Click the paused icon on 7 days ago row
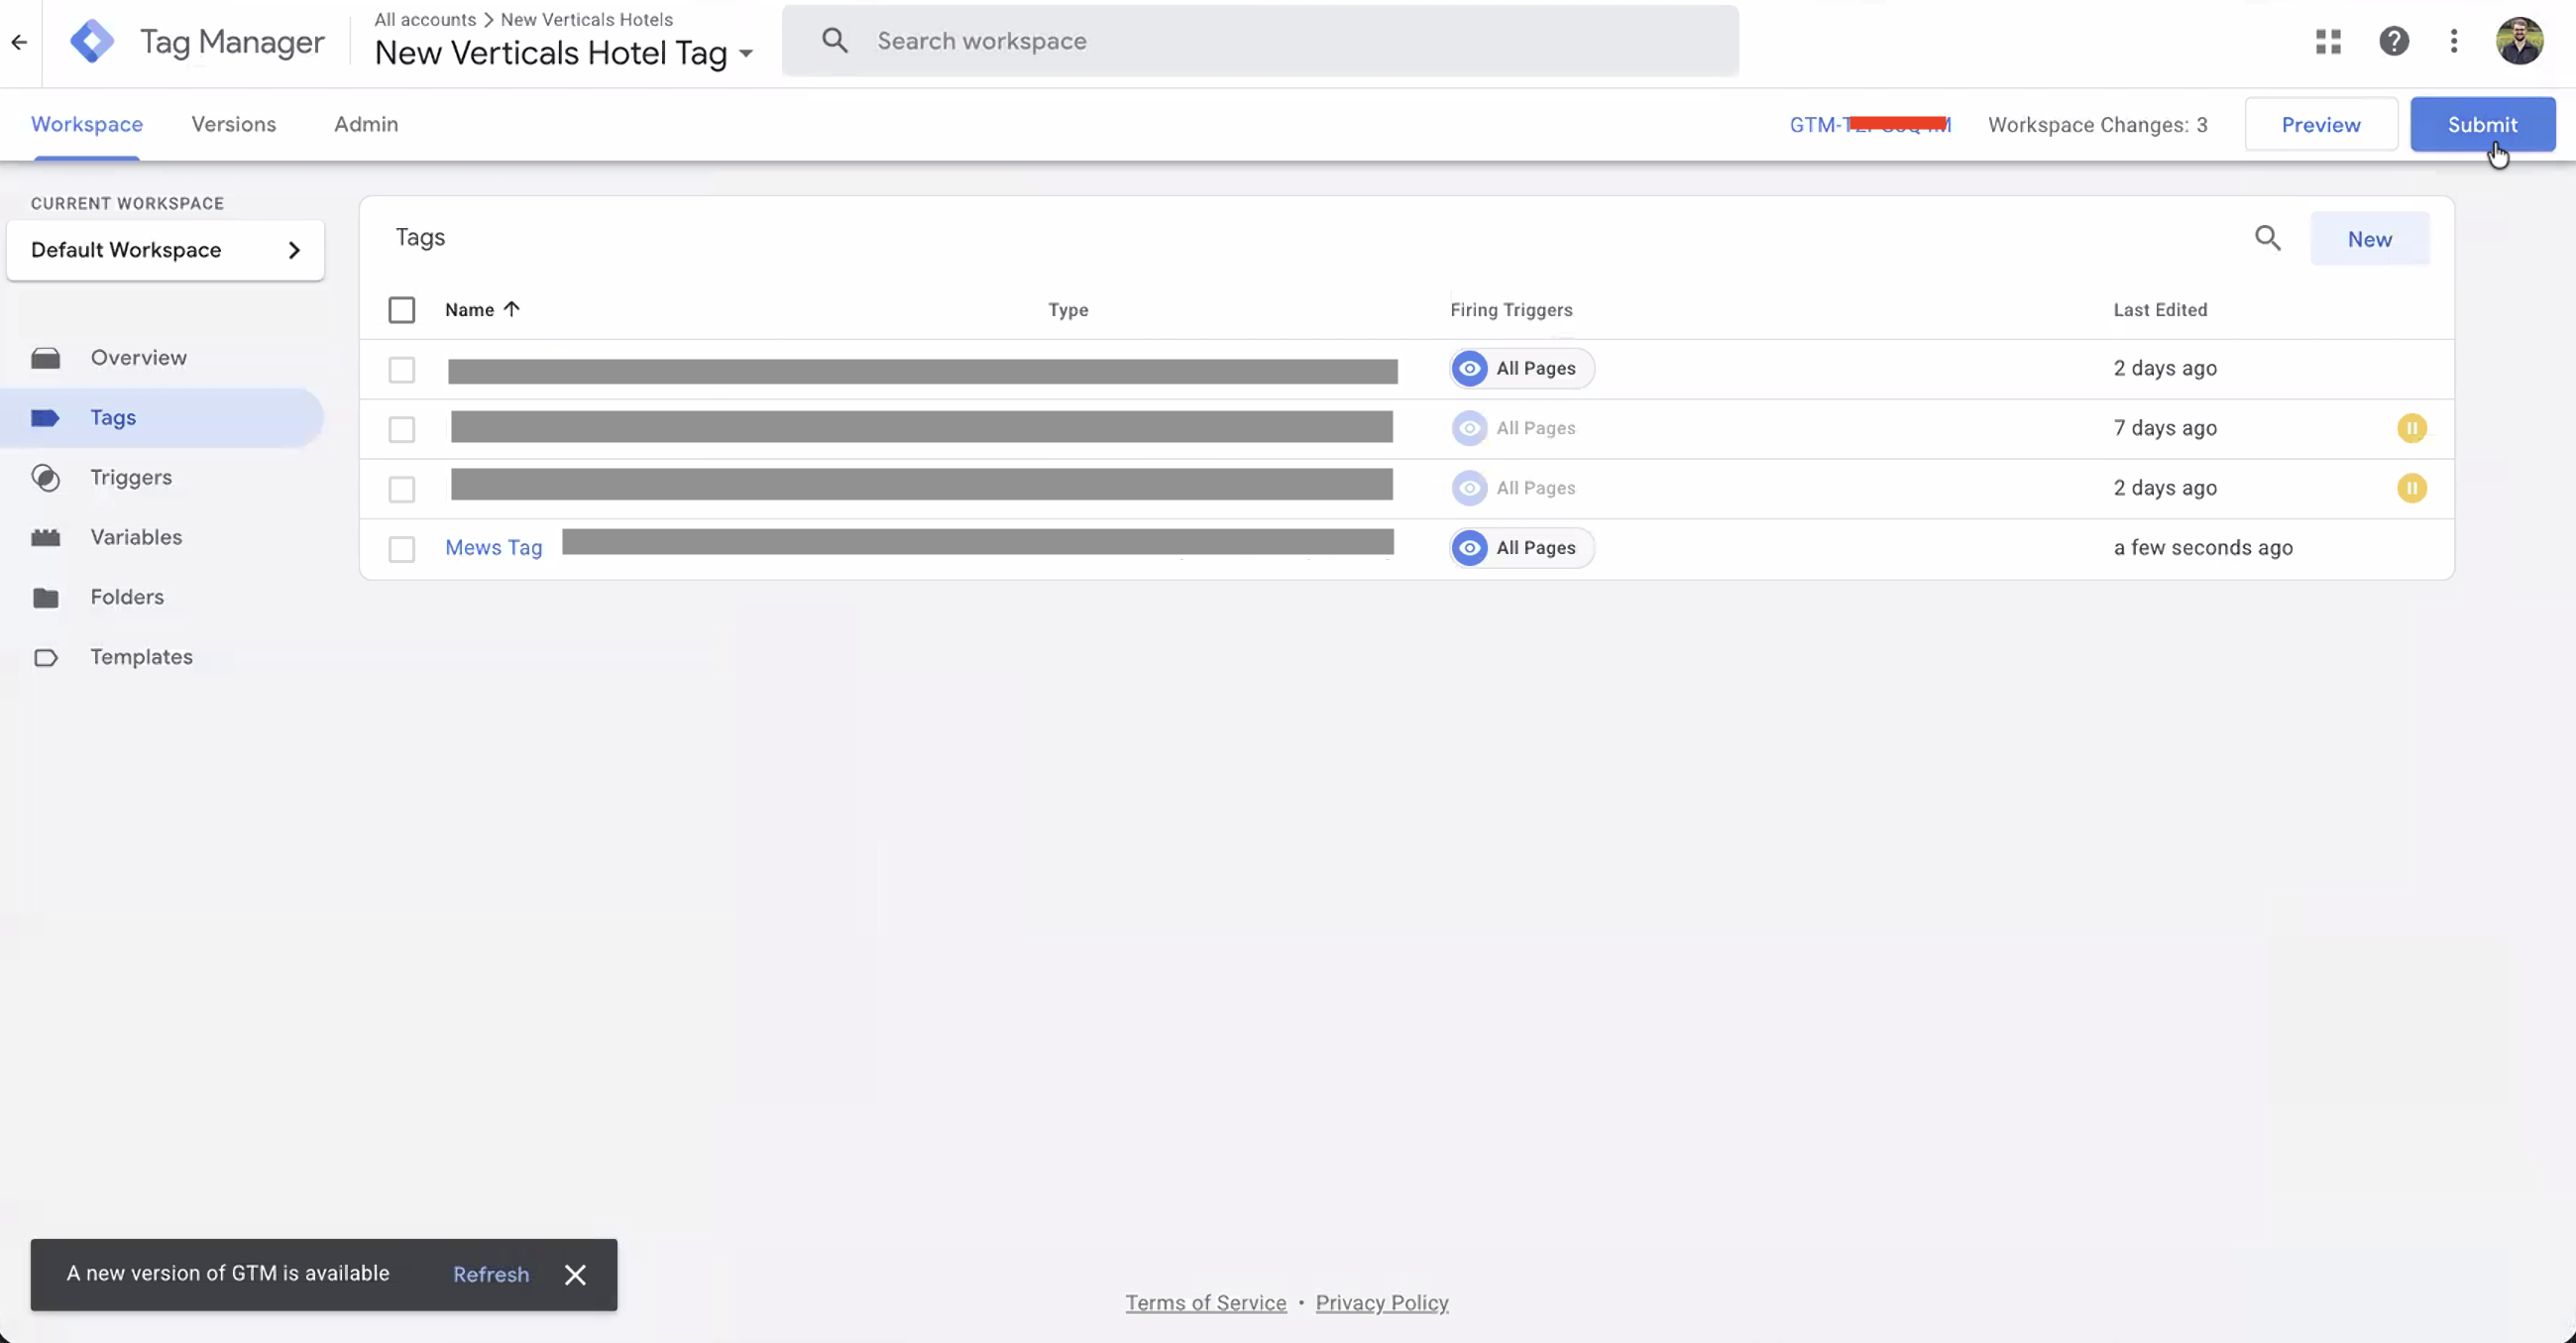Image resolution: width=2576 pixels, height=1343 pixels. (x=2411, y=428)
